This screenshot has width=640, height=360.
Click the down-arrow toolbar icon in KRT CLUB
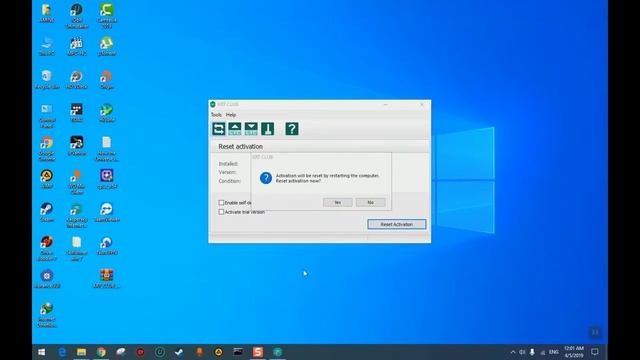[x=251, y=129]
